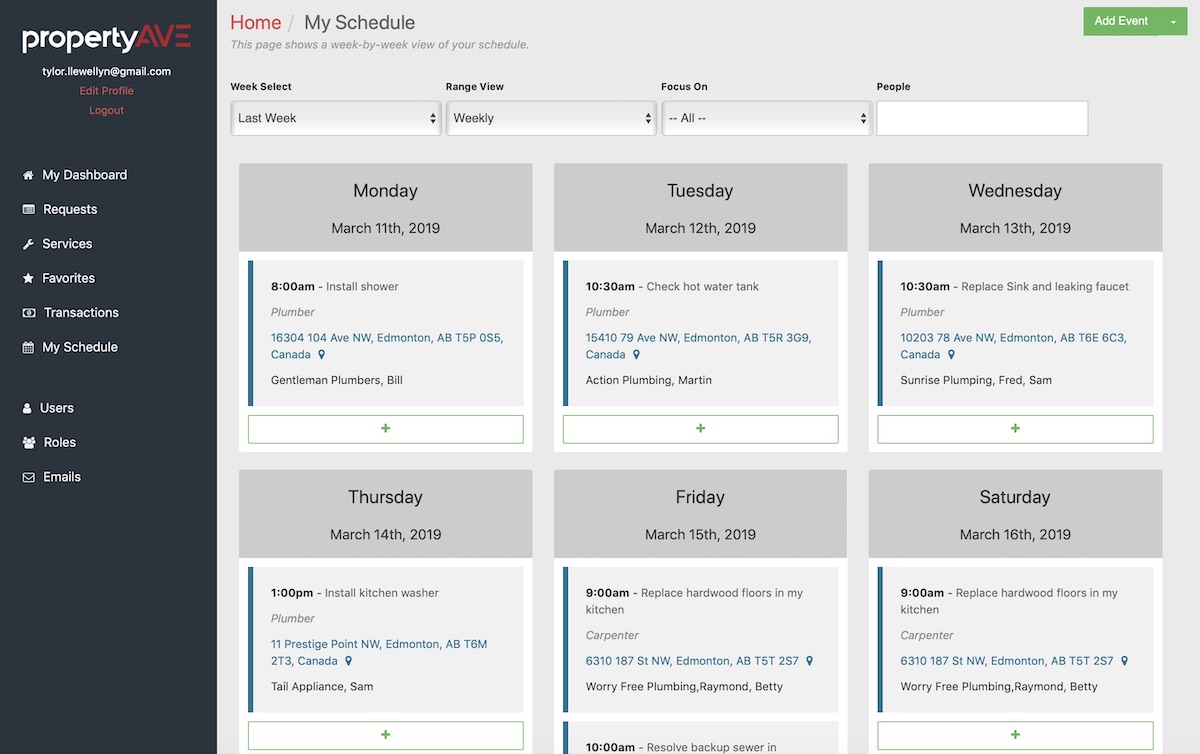
Task: Click the Requests list icon in sidebar
Action: tap(28, 210)
